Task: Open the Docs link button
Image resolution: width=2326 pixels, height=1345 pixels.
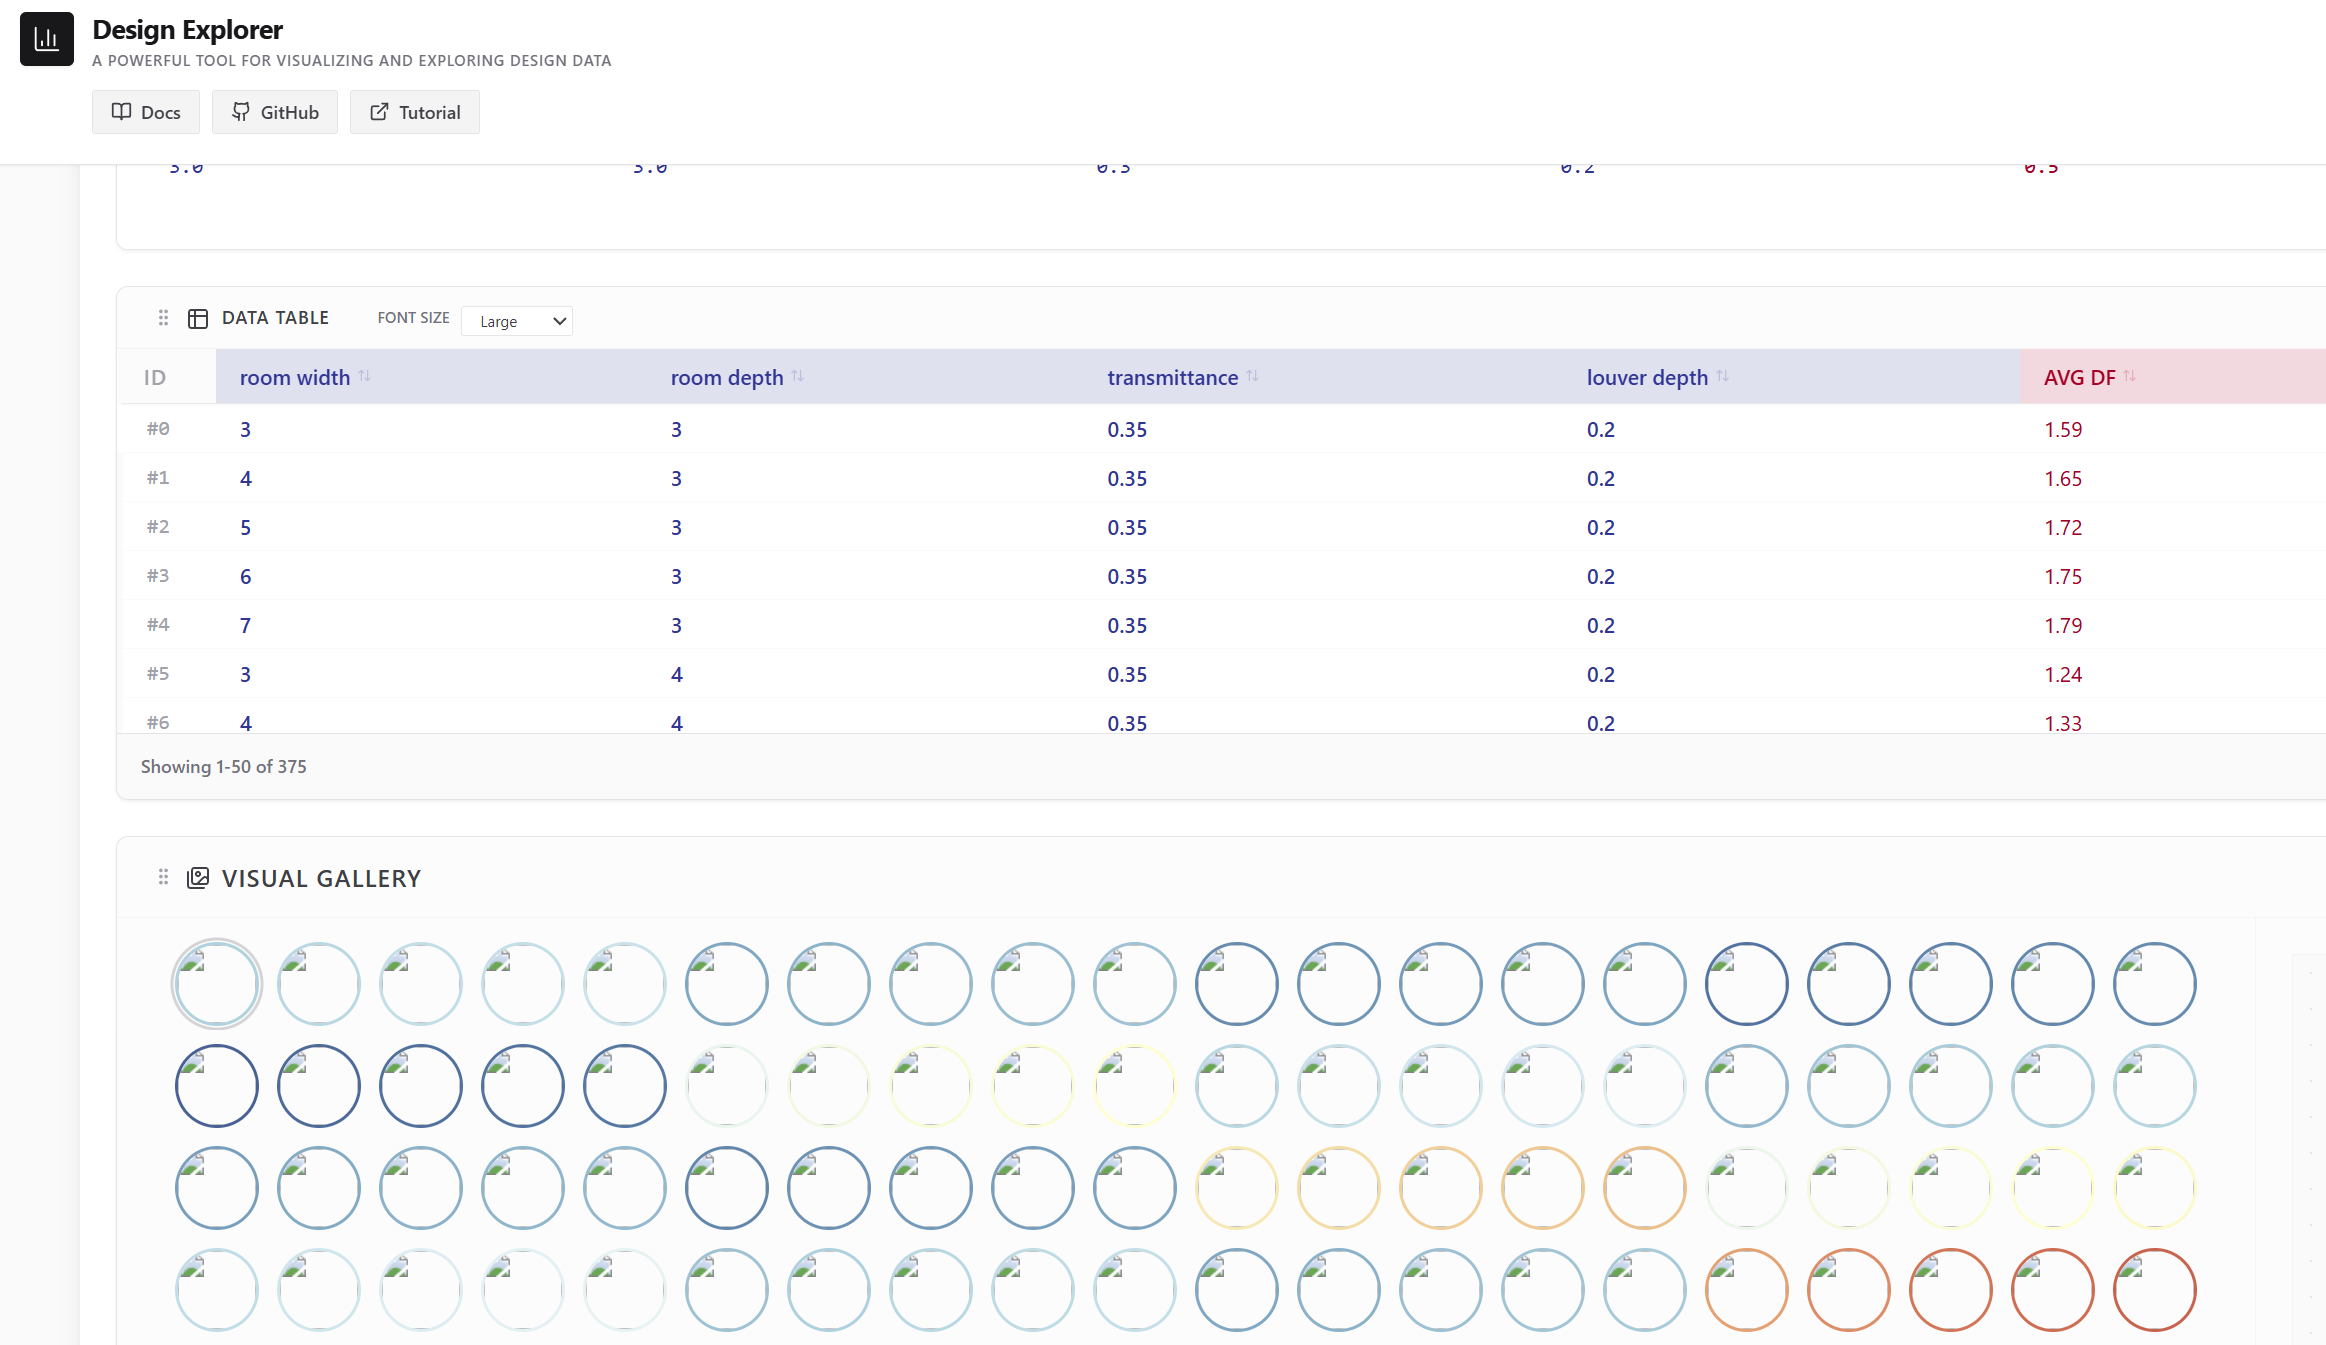Action: [146, 112]
